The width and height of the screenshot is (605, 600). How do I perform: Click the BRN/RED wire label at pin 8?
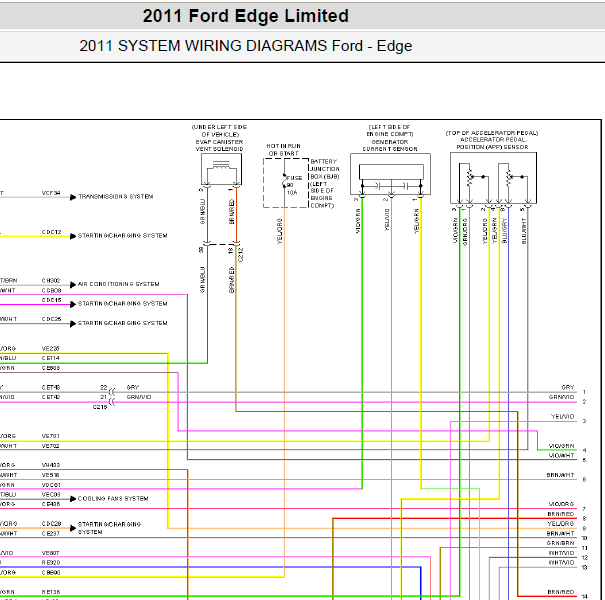561,514
